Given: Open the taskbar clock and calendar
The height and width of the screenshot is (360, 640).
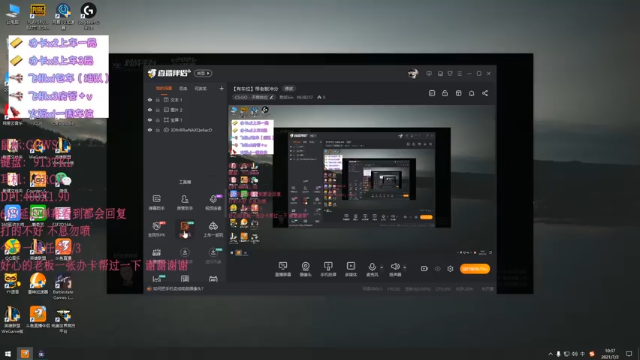Looking at the screenshot, I should point(610,353).
